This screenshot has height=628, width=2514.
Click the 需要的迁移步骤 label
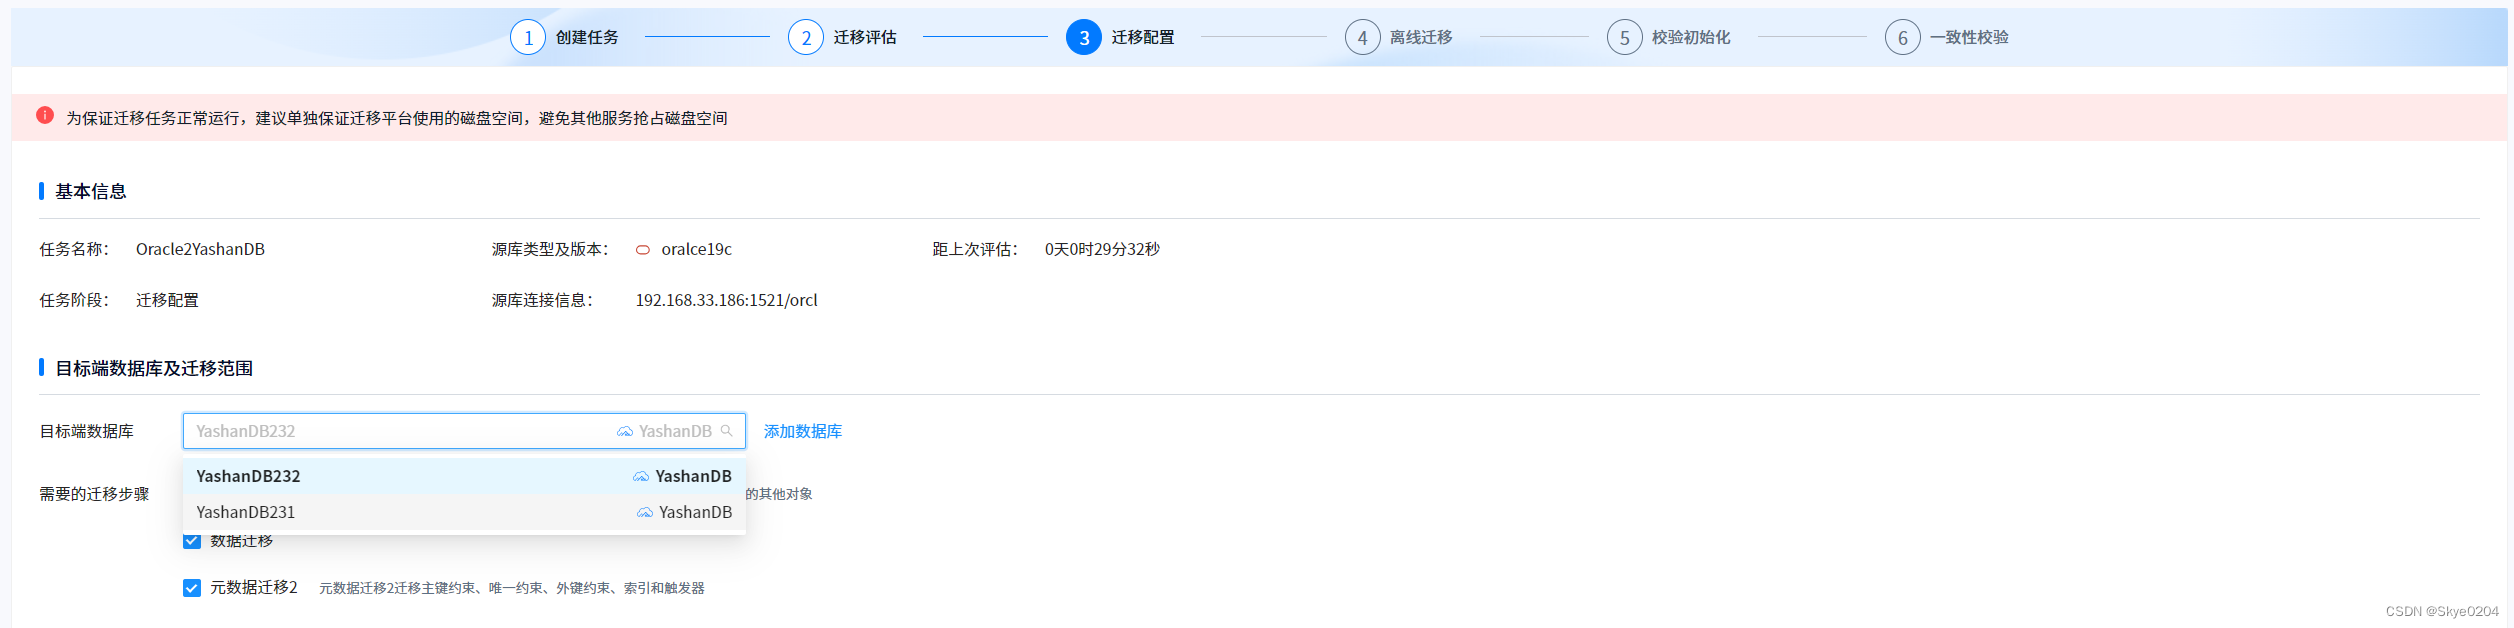point(94,494)
